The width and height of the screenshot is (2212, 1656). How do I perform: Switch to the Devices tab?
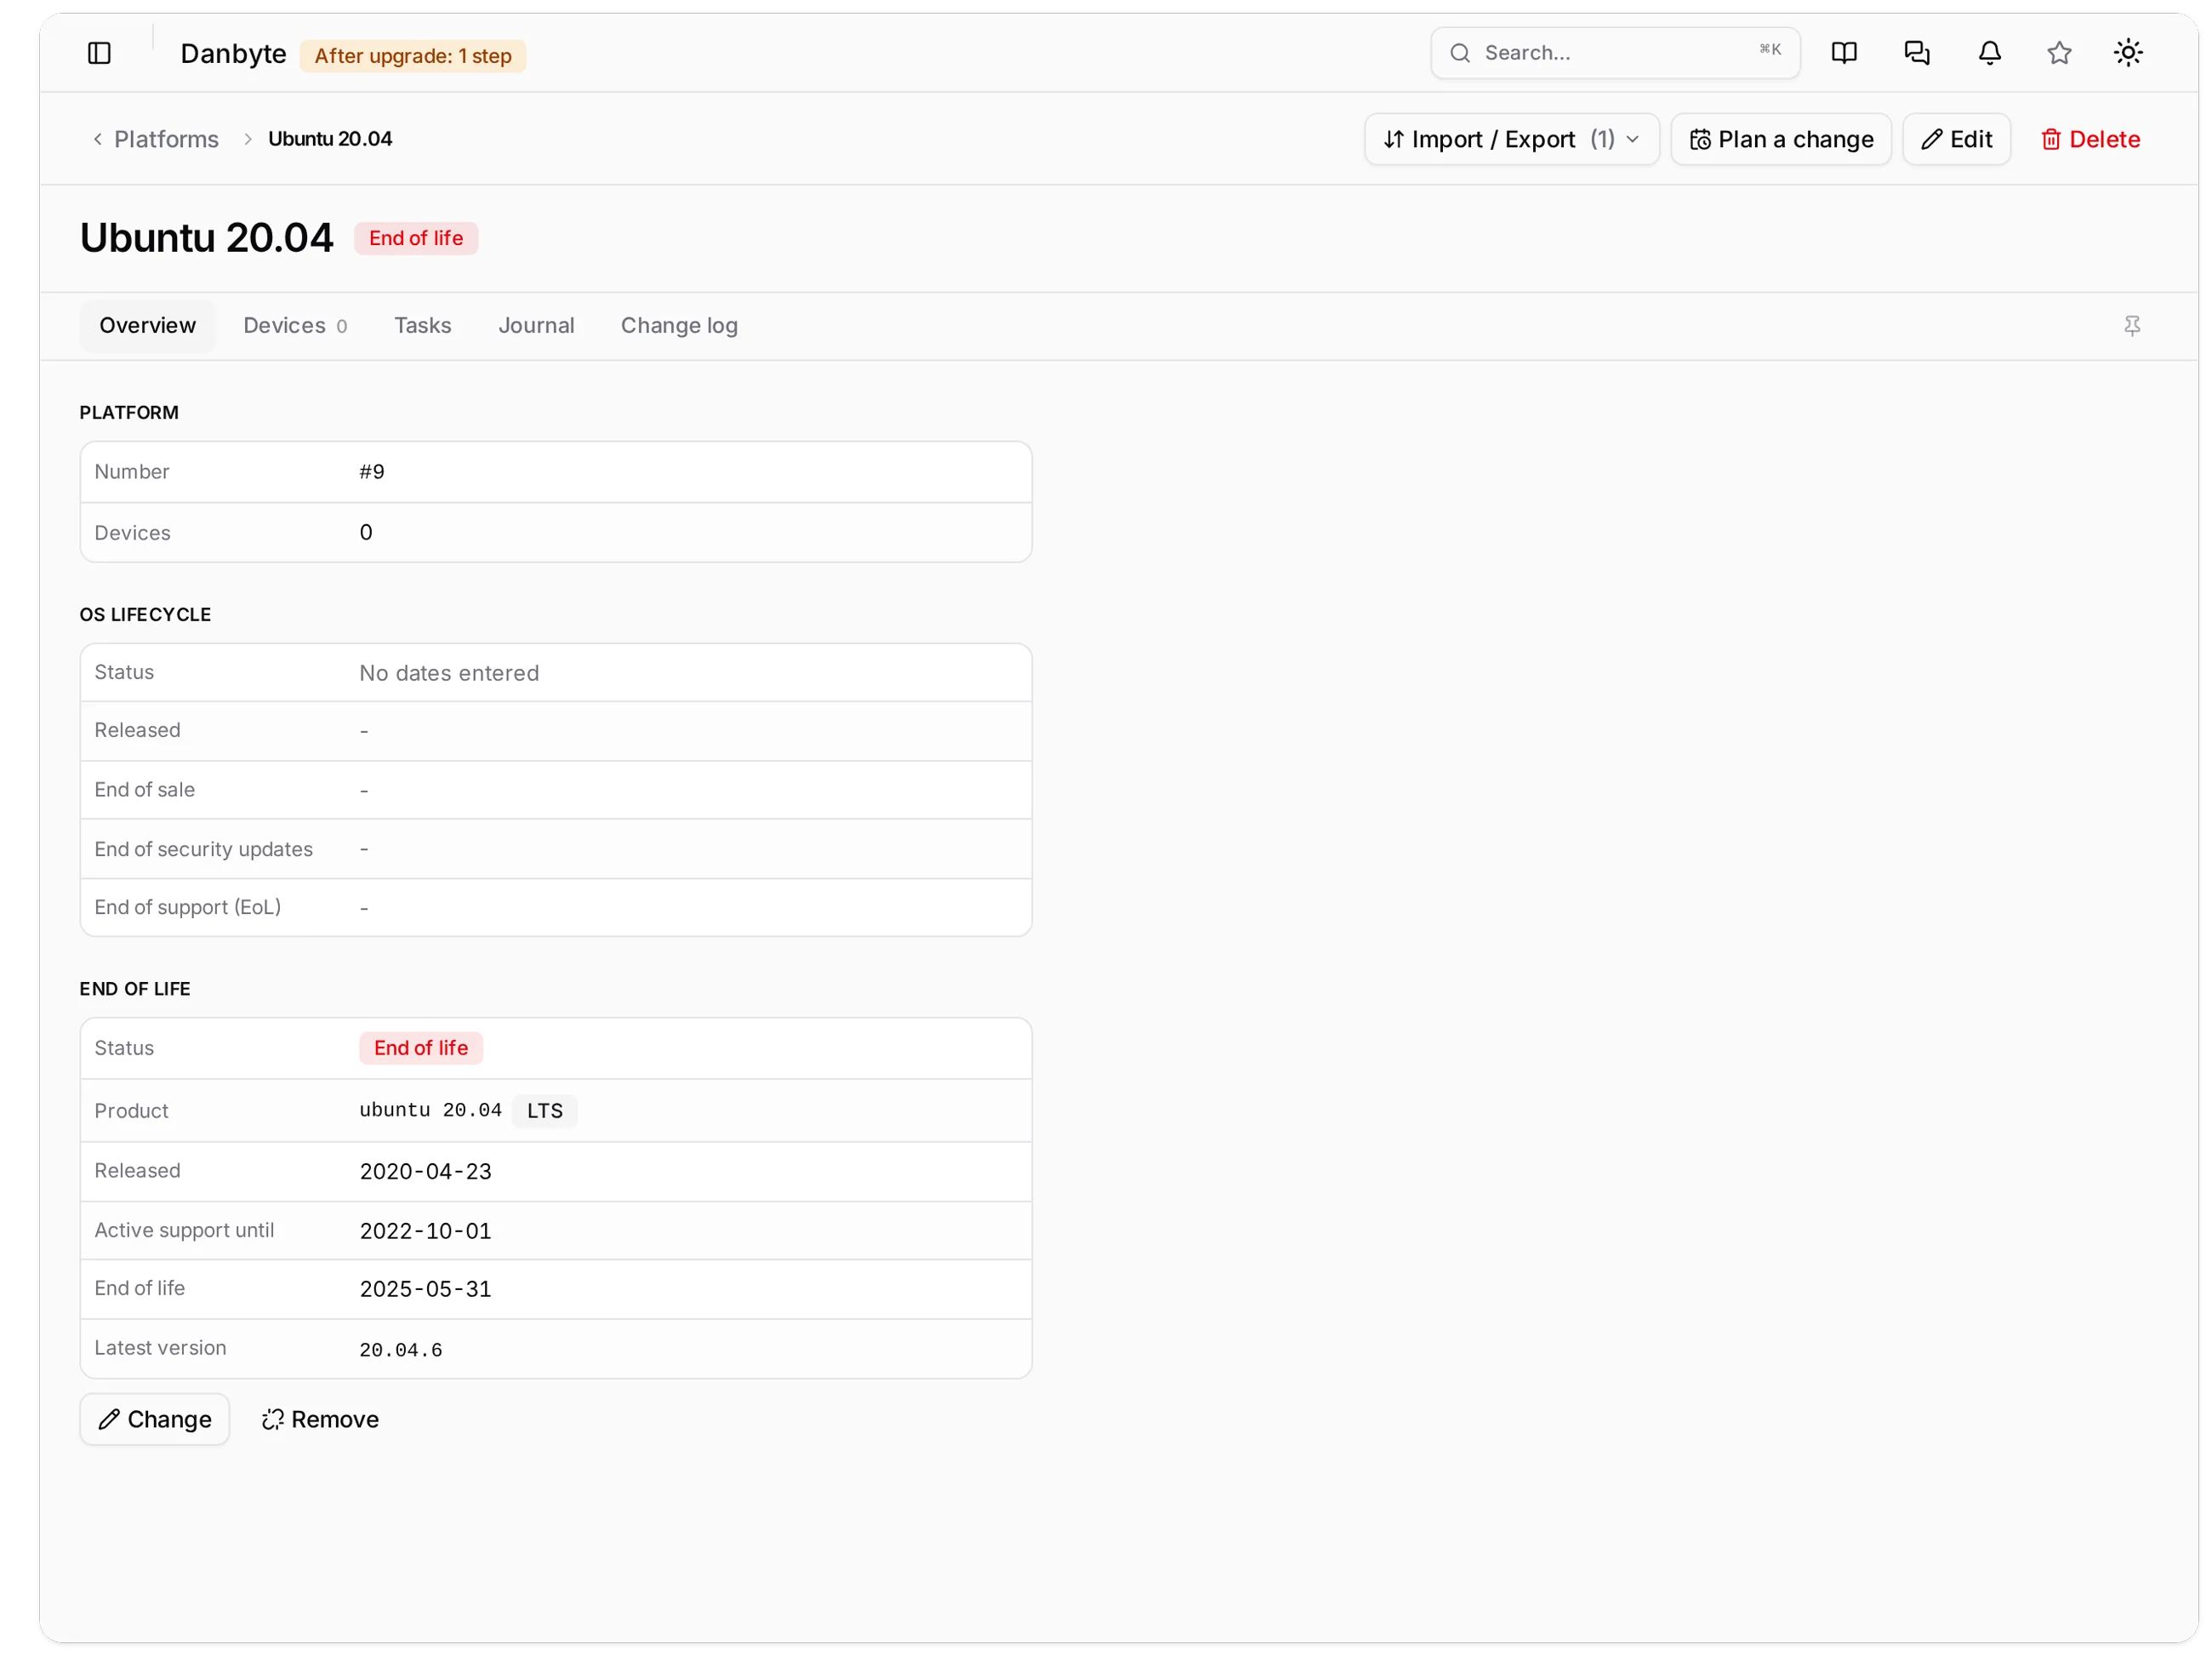coord(295,326)
